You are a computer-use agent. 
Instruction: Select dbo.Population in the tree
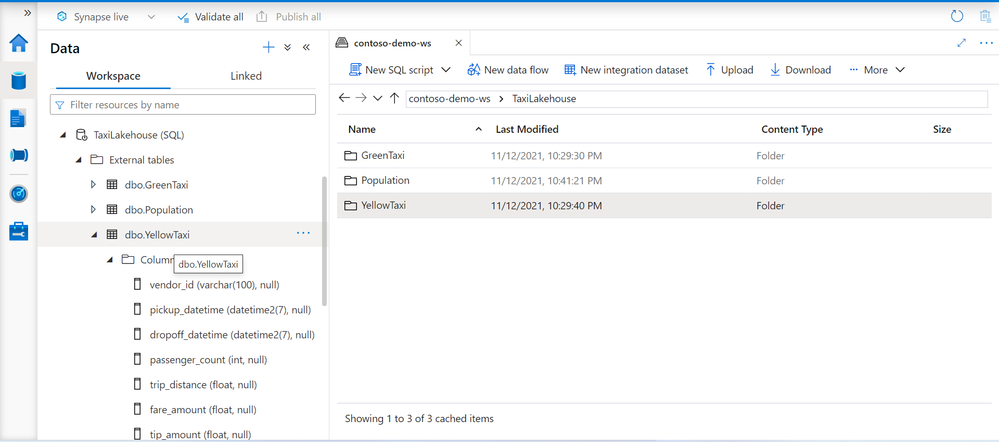point(159,210)
